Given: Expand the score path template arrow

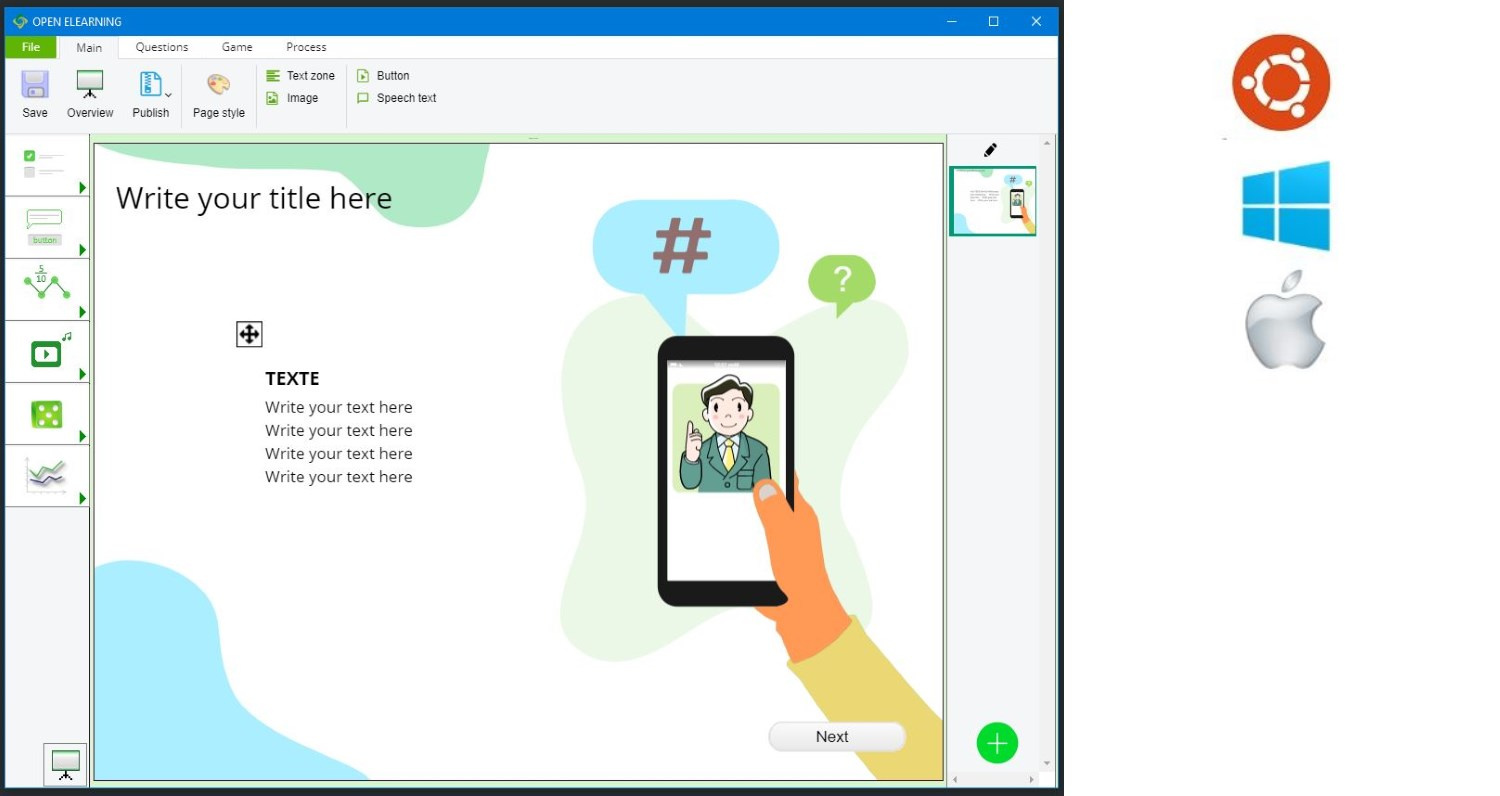Looking at the screenshot, I should (83, 312).
